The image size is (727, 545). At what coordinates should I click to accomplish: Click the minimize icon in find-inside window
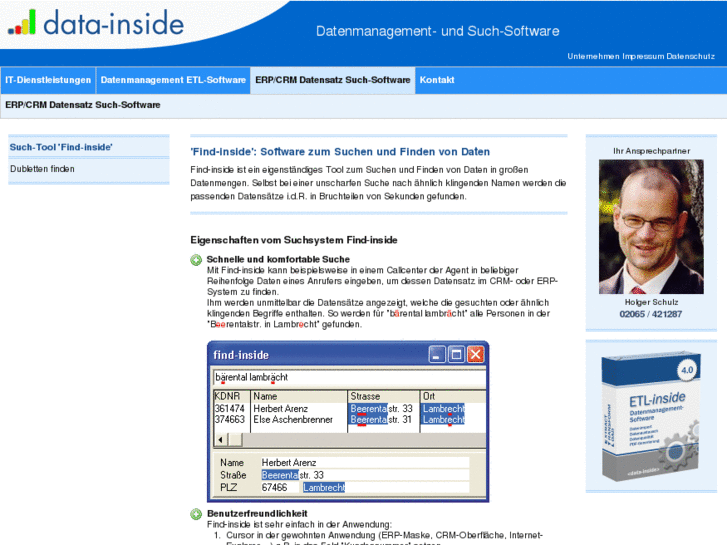(436, 355)
